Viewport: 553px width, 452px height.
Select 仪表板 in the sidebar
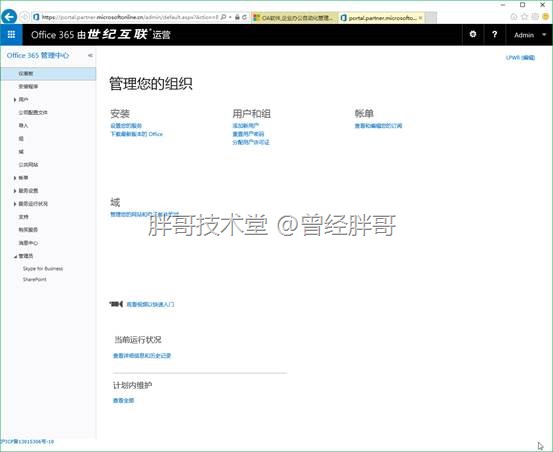click(x=48, y=74)
